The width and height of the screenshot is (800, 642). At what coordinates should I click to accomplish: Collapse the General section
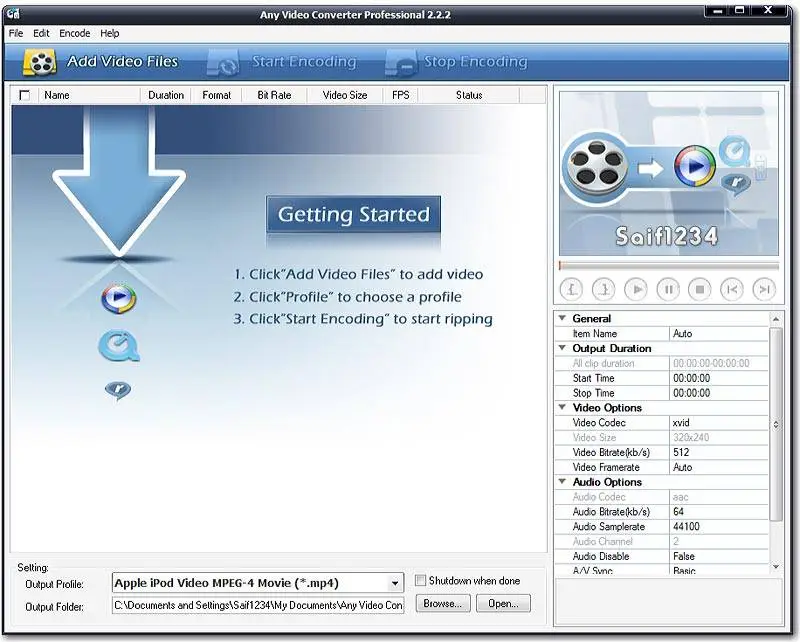[x=562, y=318]
